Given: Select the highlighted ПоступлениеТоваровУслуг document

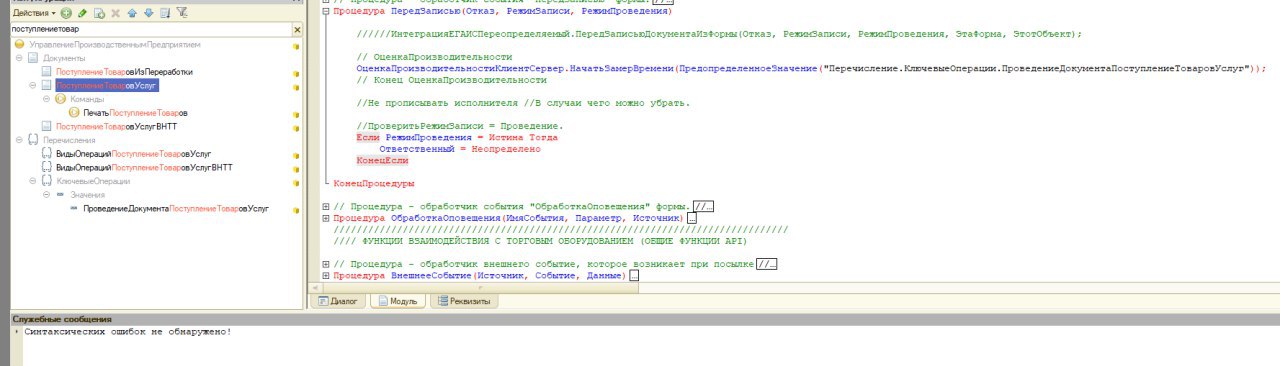Looking at the screenshot, I should point(107,87).
